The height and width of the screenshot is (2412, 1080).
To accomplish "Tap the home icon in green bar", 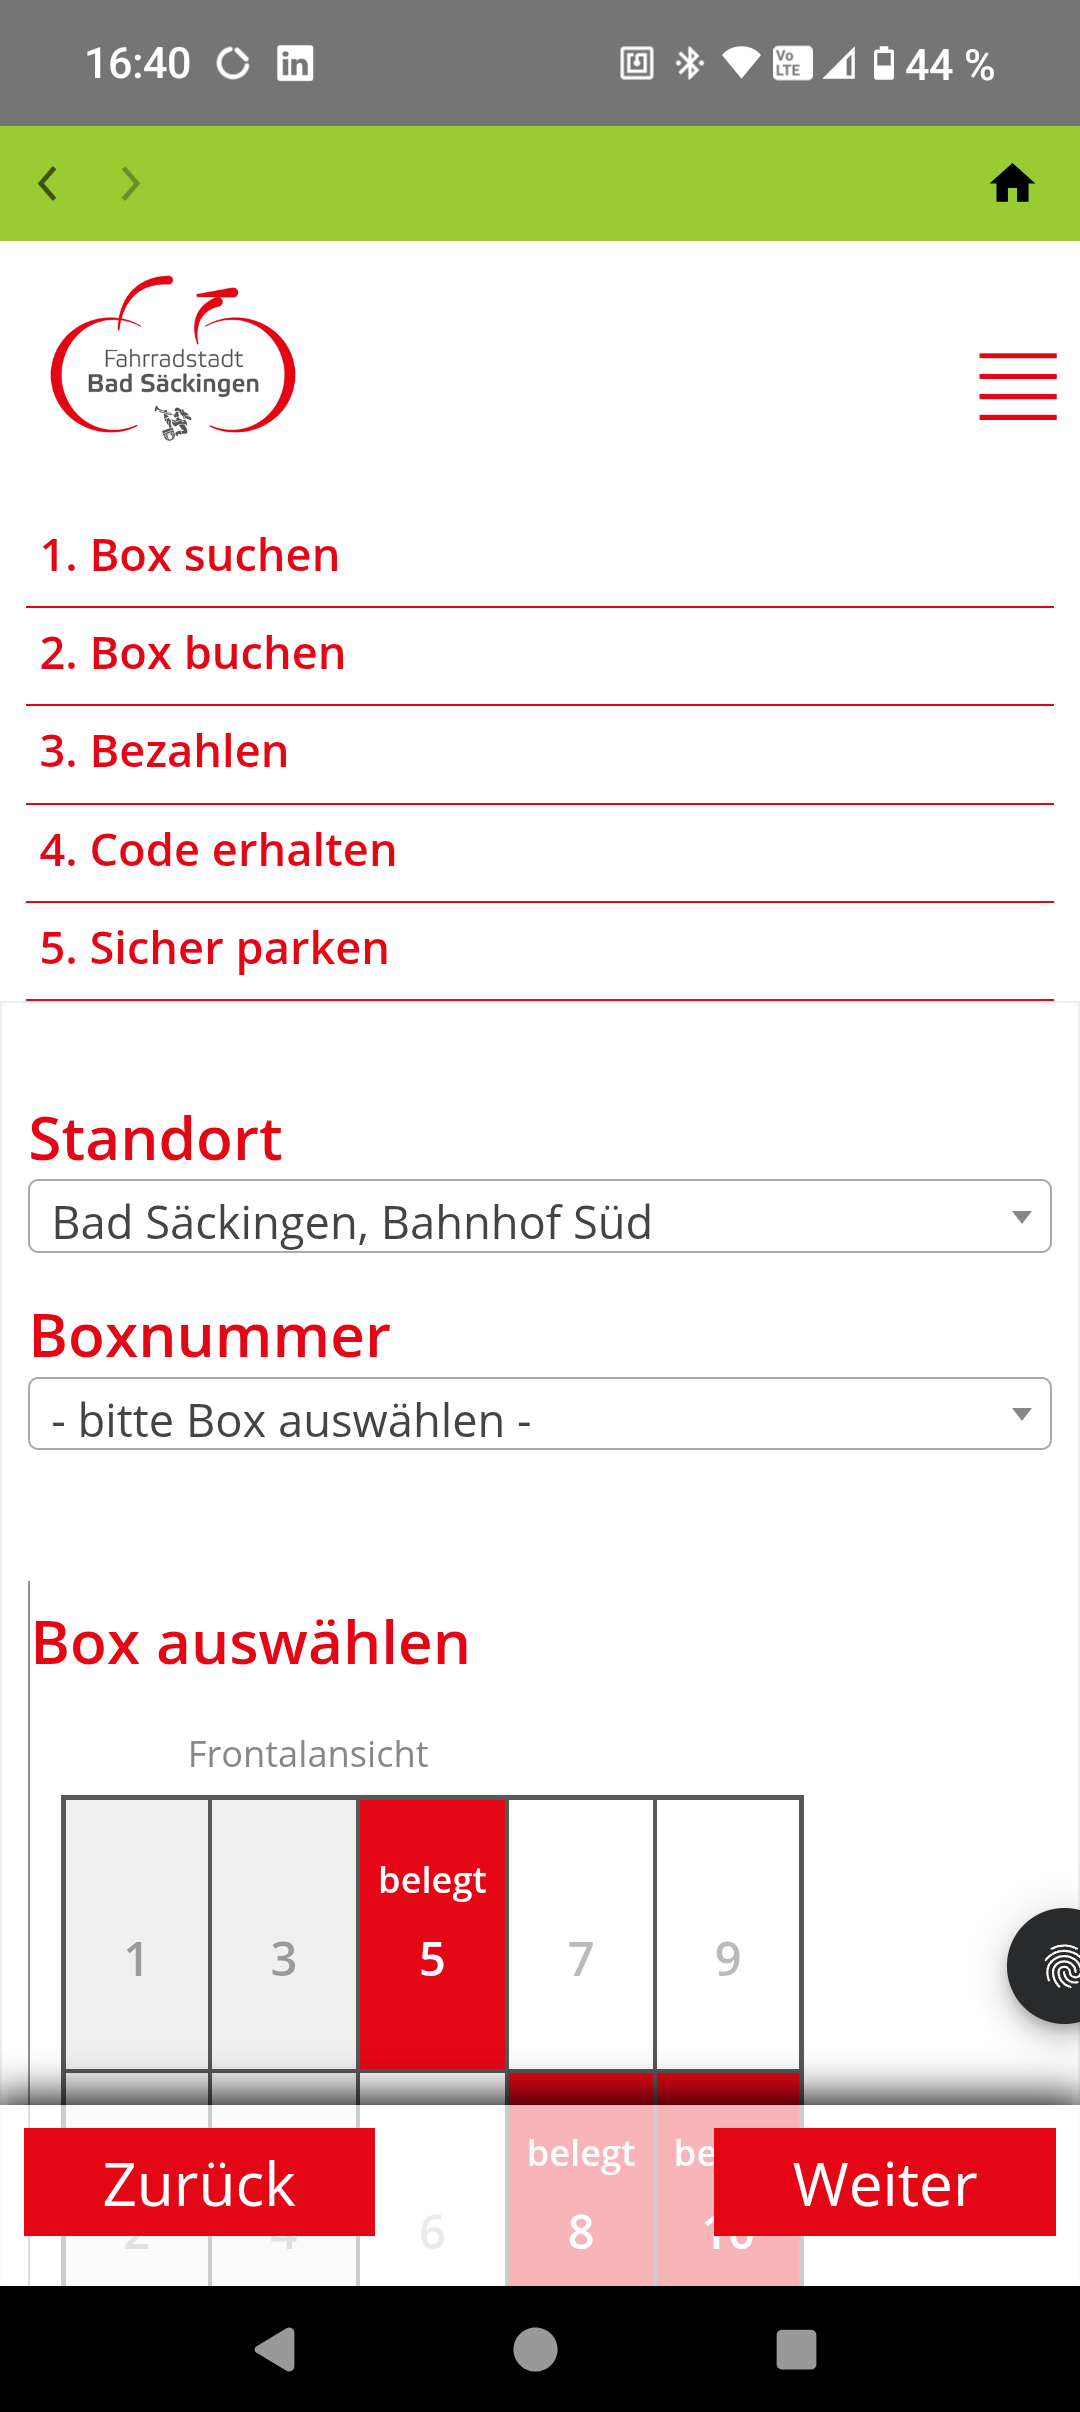I will 1012,184.
